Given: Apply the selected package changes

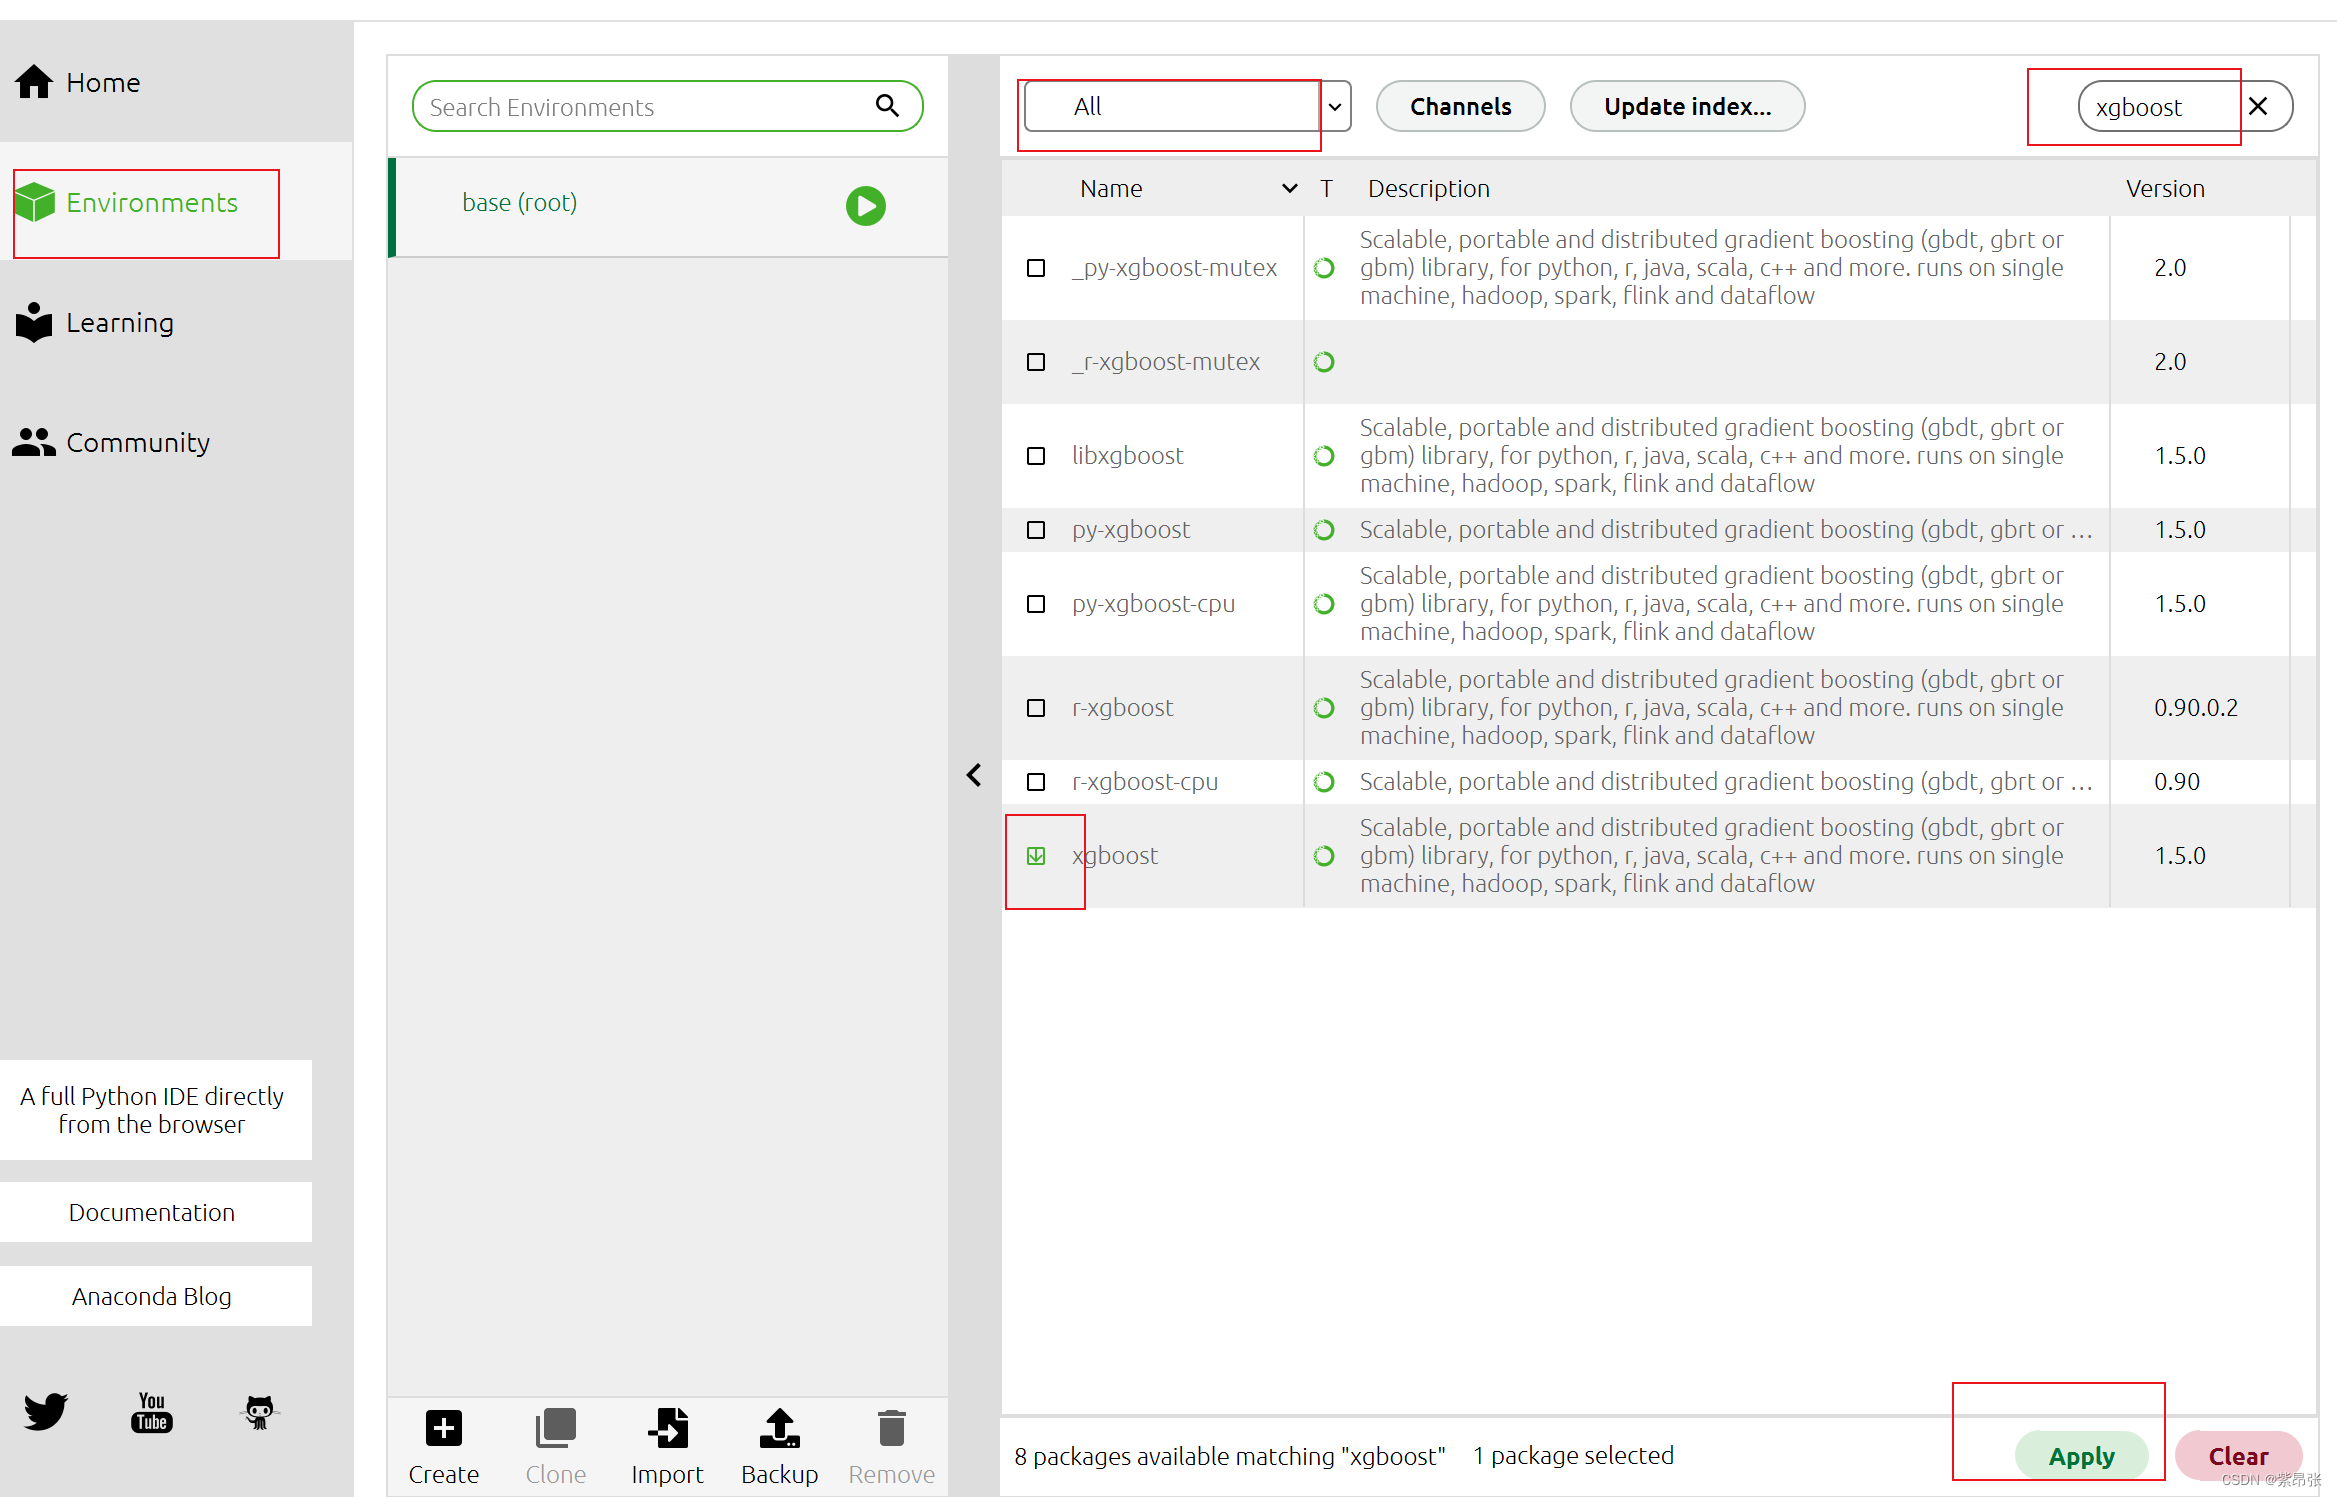Looking at the screenshot, I should click(2082, 1456).
